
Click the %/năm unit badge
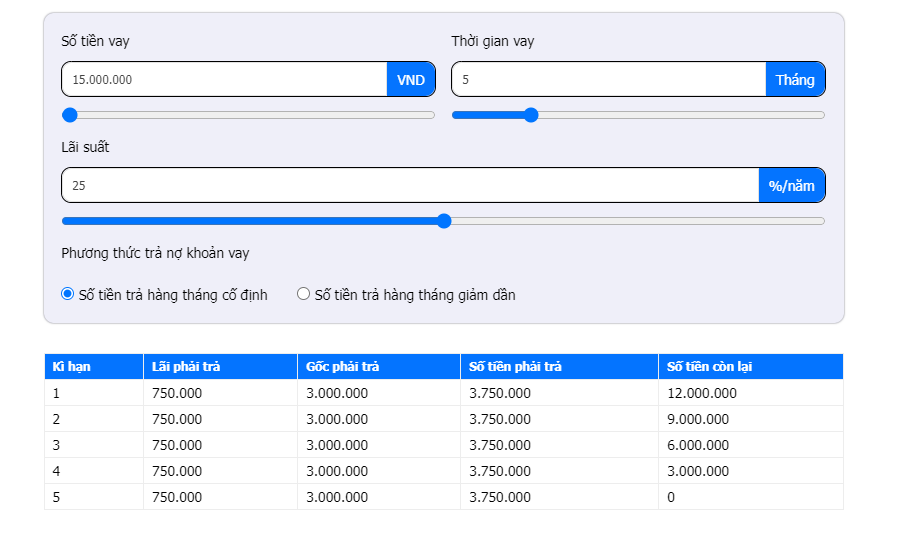792,185
